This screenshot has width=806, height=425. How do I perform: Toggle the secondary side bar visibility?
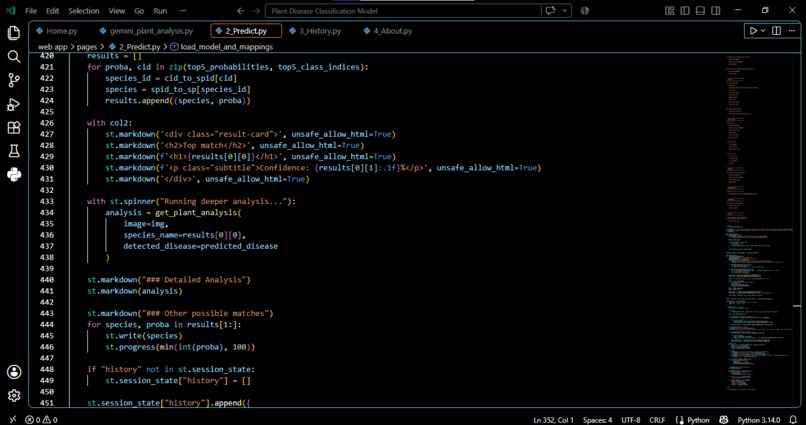coord(716,11)
